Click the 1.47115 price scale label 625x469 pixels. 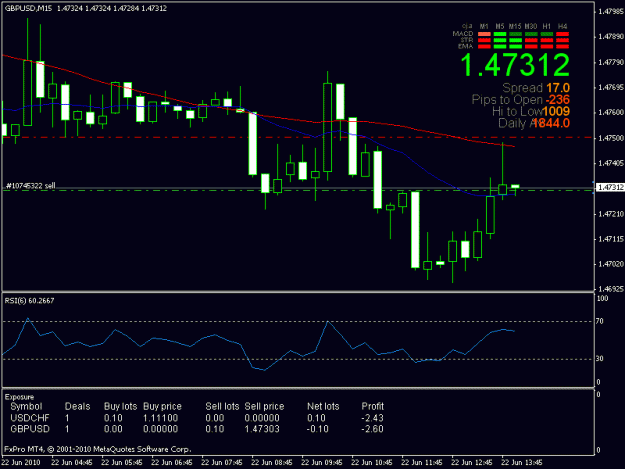(611, 239)
